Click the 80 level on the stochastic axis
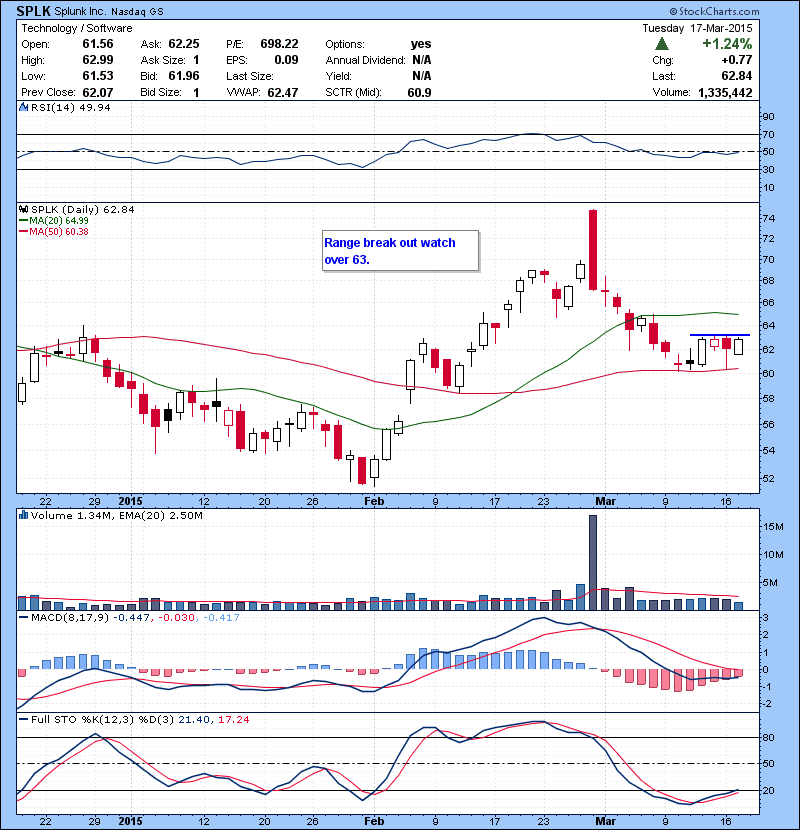This screenshot has height=830, width=800. (768, 737)
